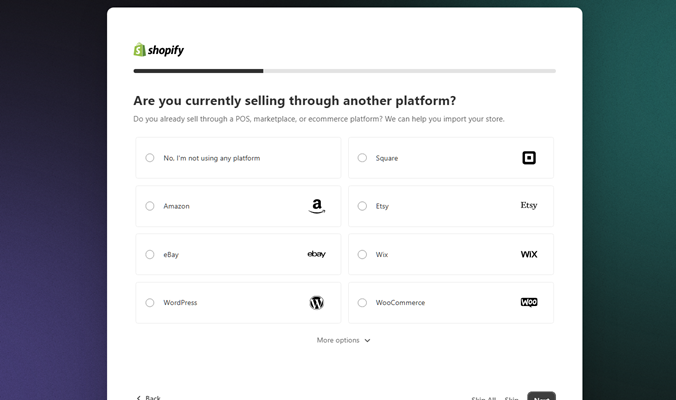
Task: Click the Shopify logo
Action: [x=159, y=50]
